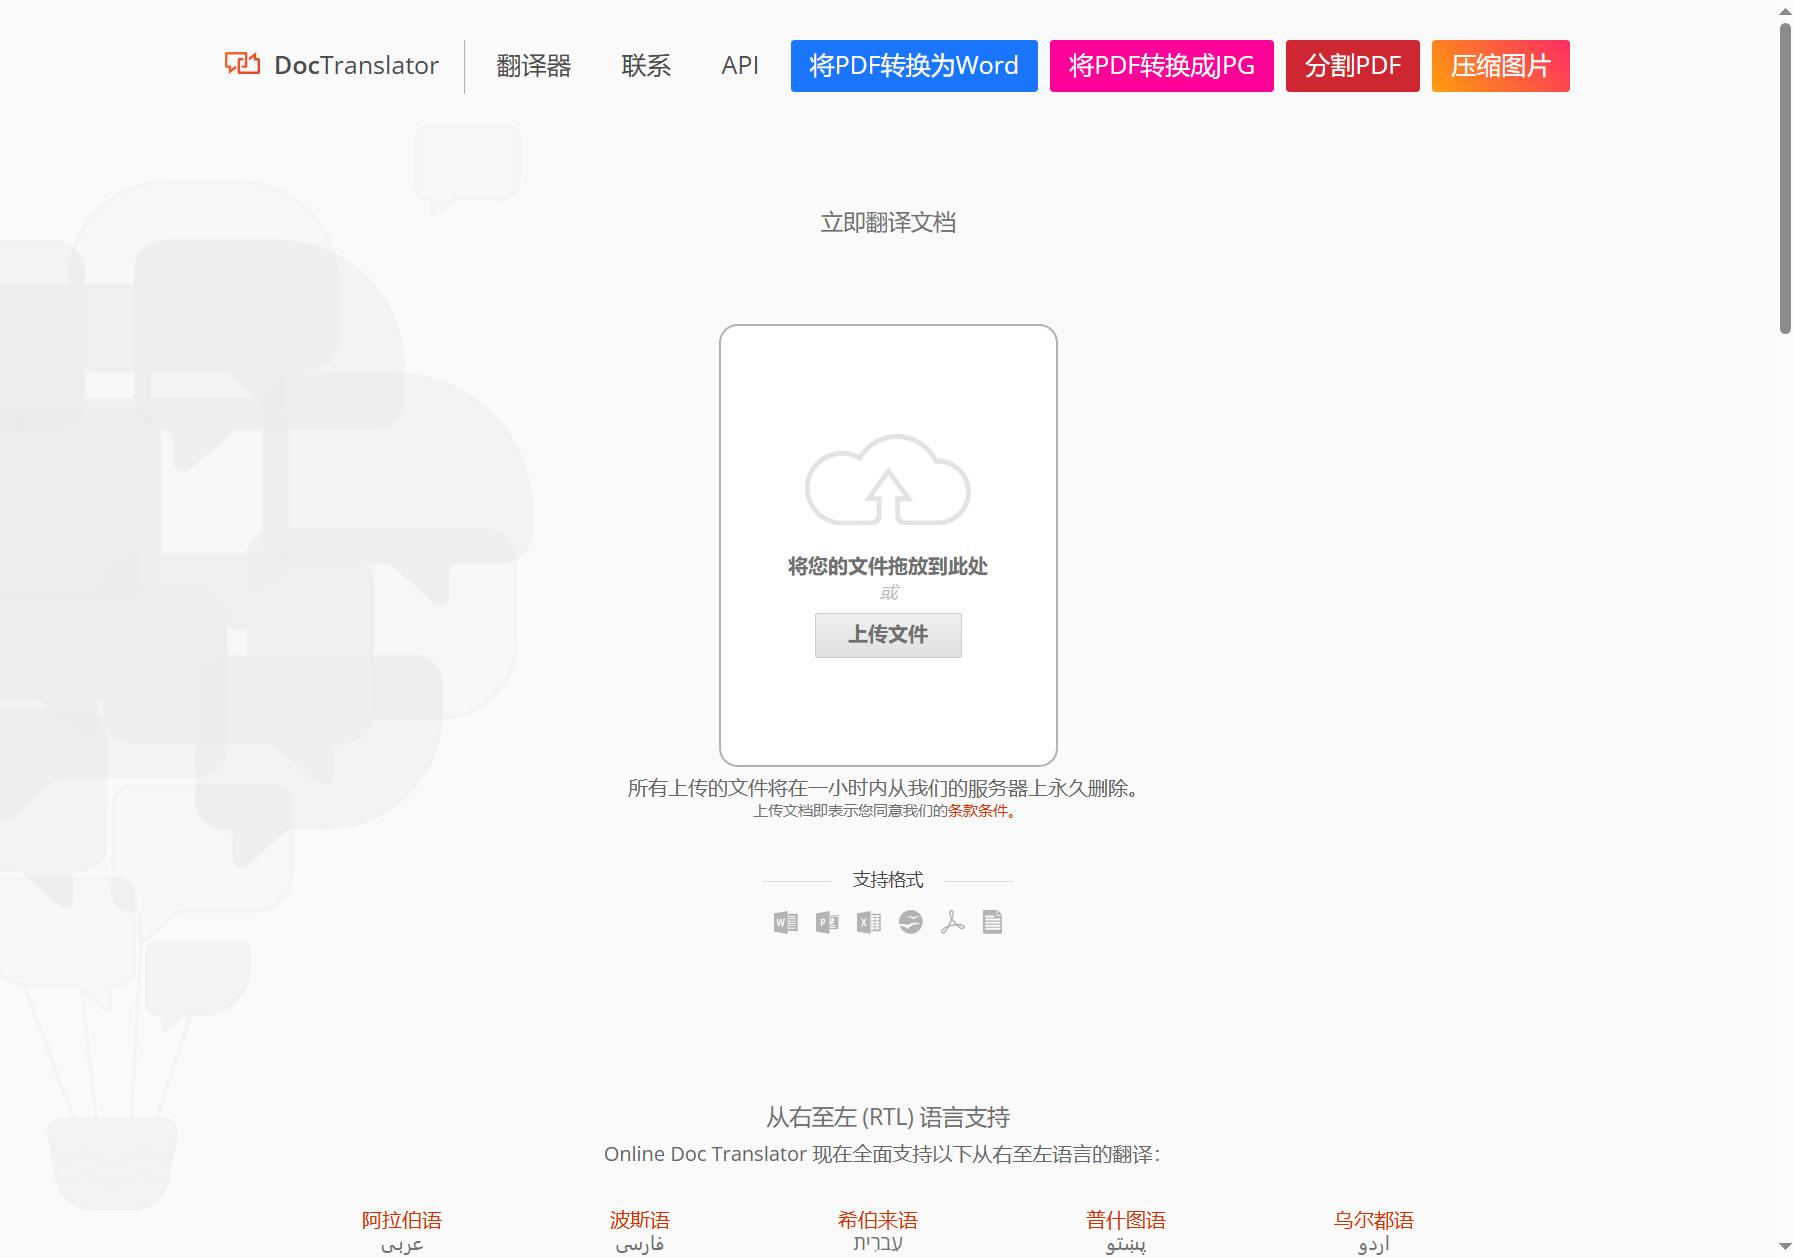Open the 阿拉伯语 language link

click(402, 1220)
